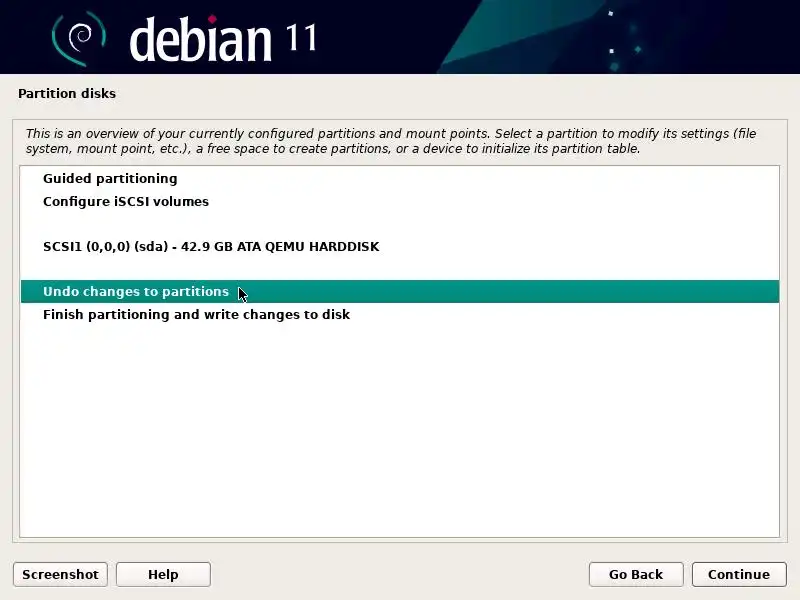Select Undo changes to partitions
800x600 pixels.
399,291
